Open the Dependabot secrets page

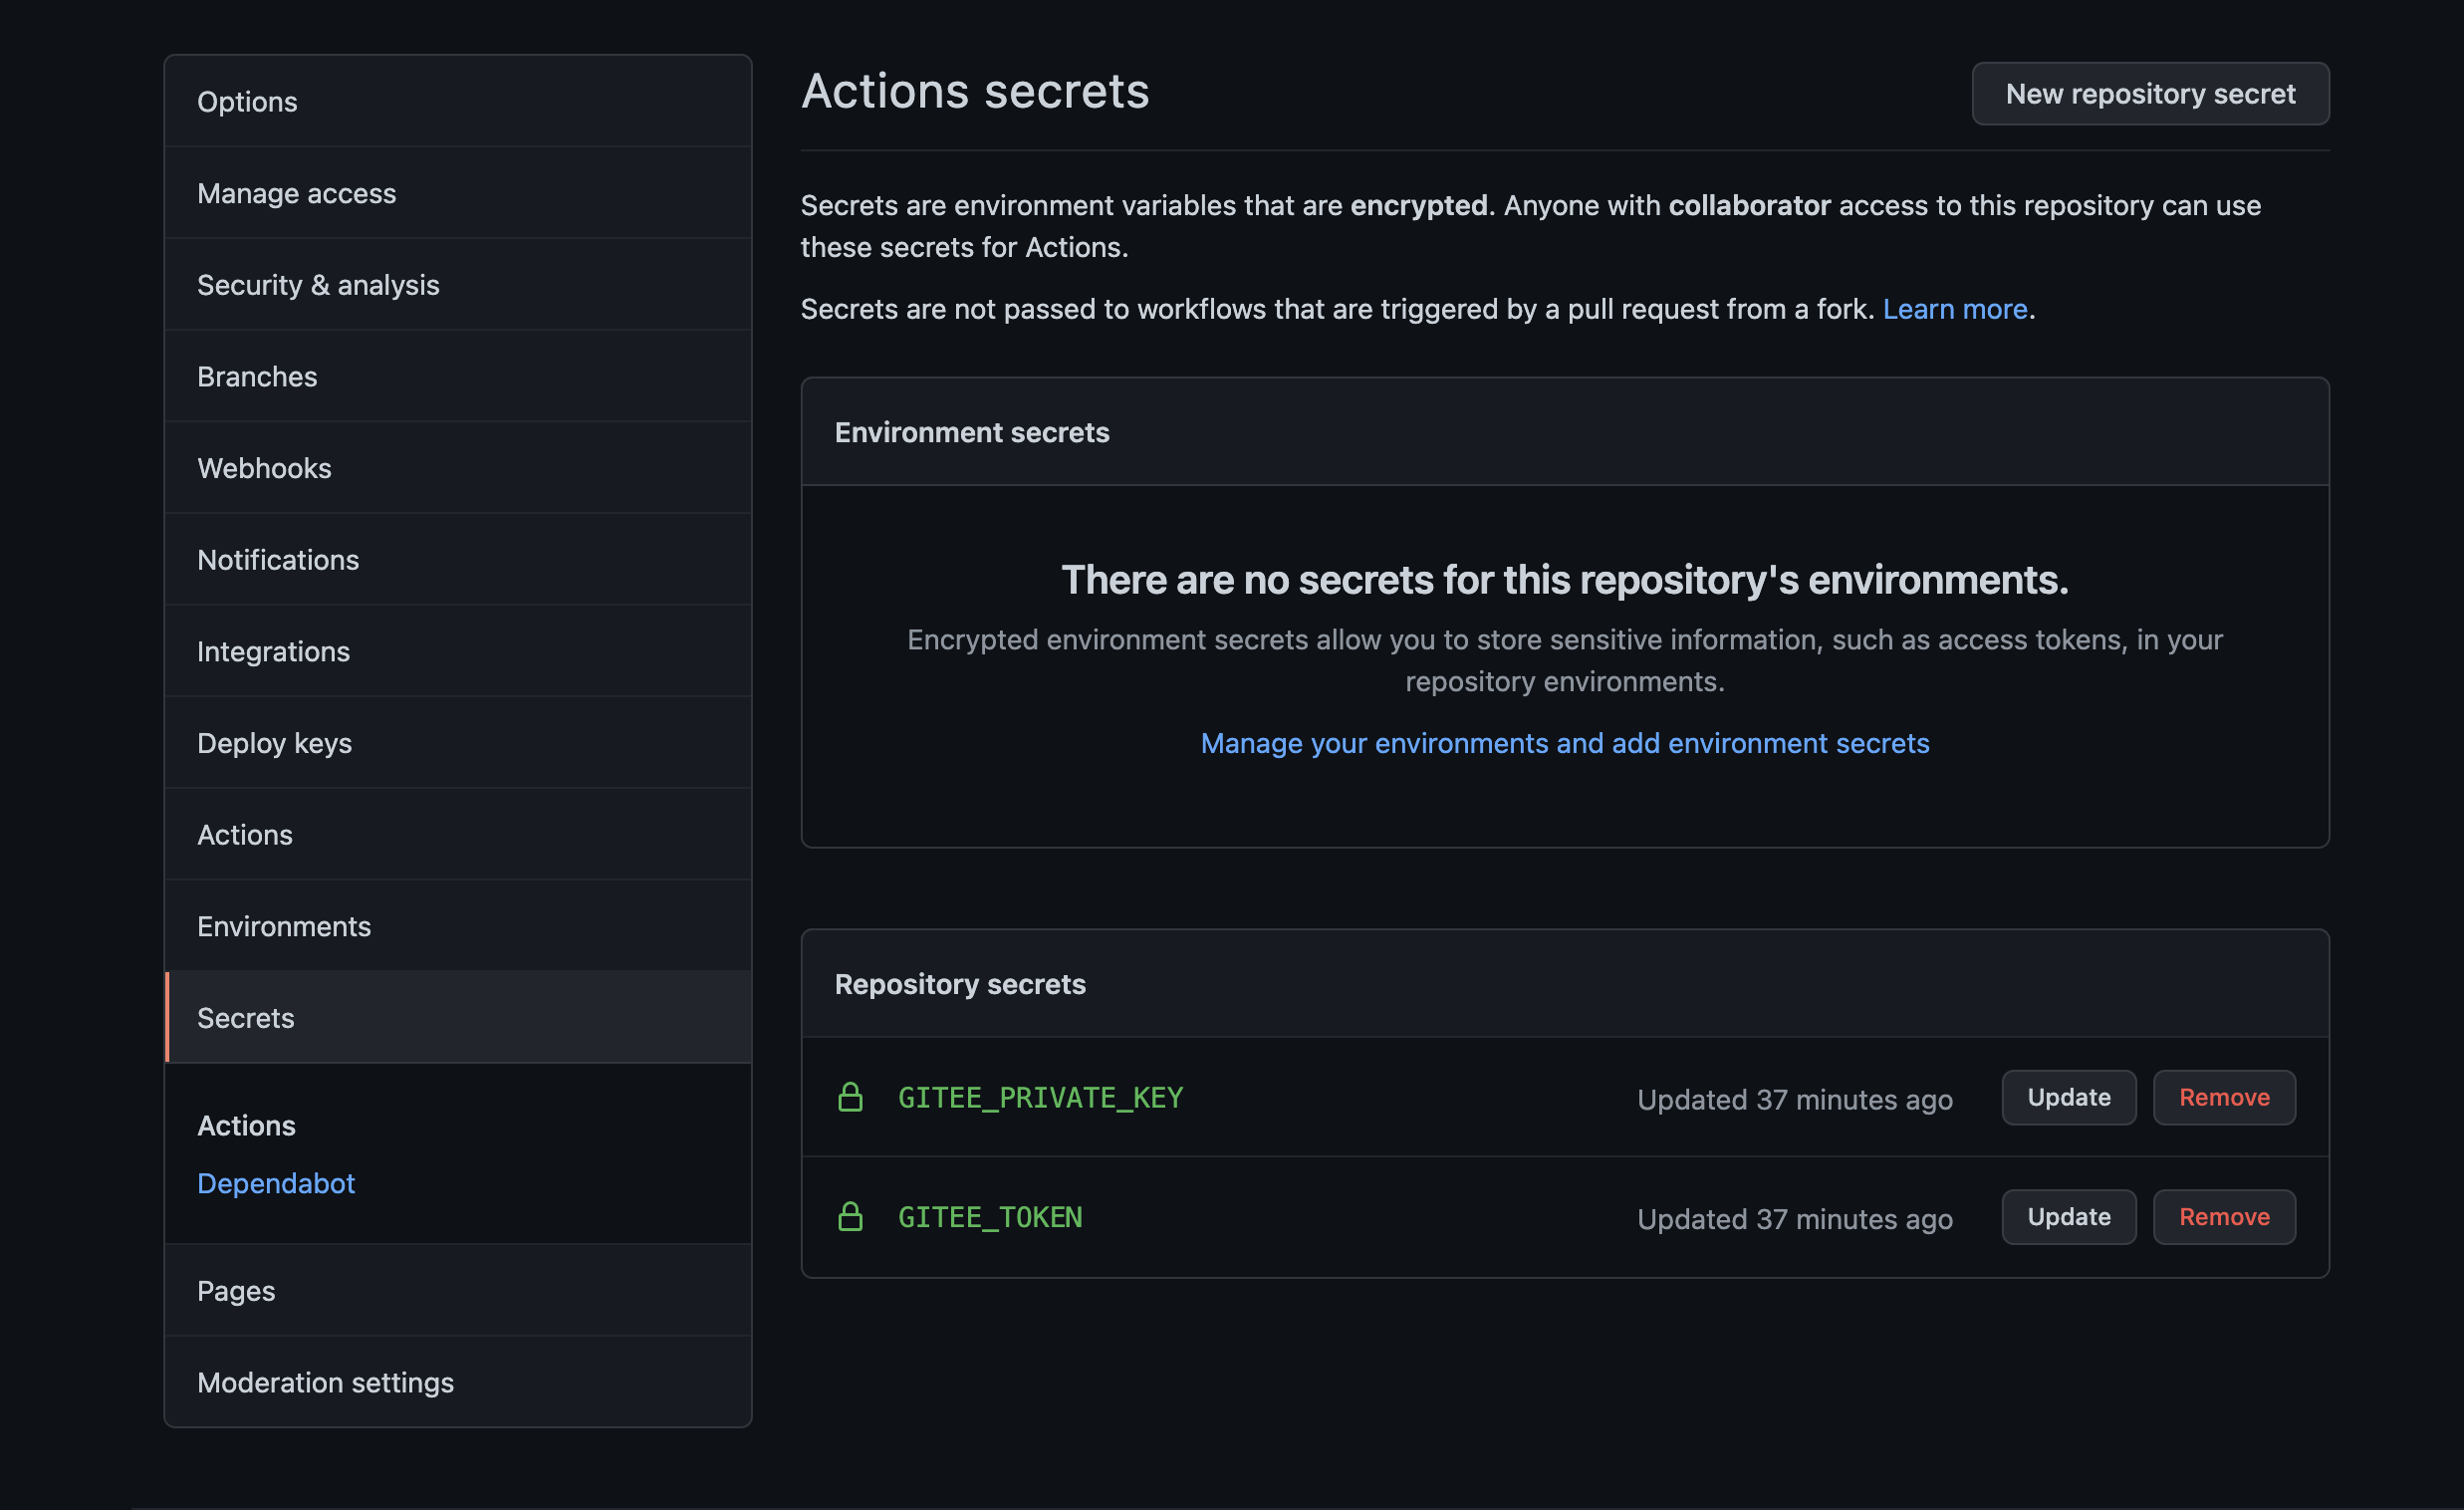coord(276,1183)
